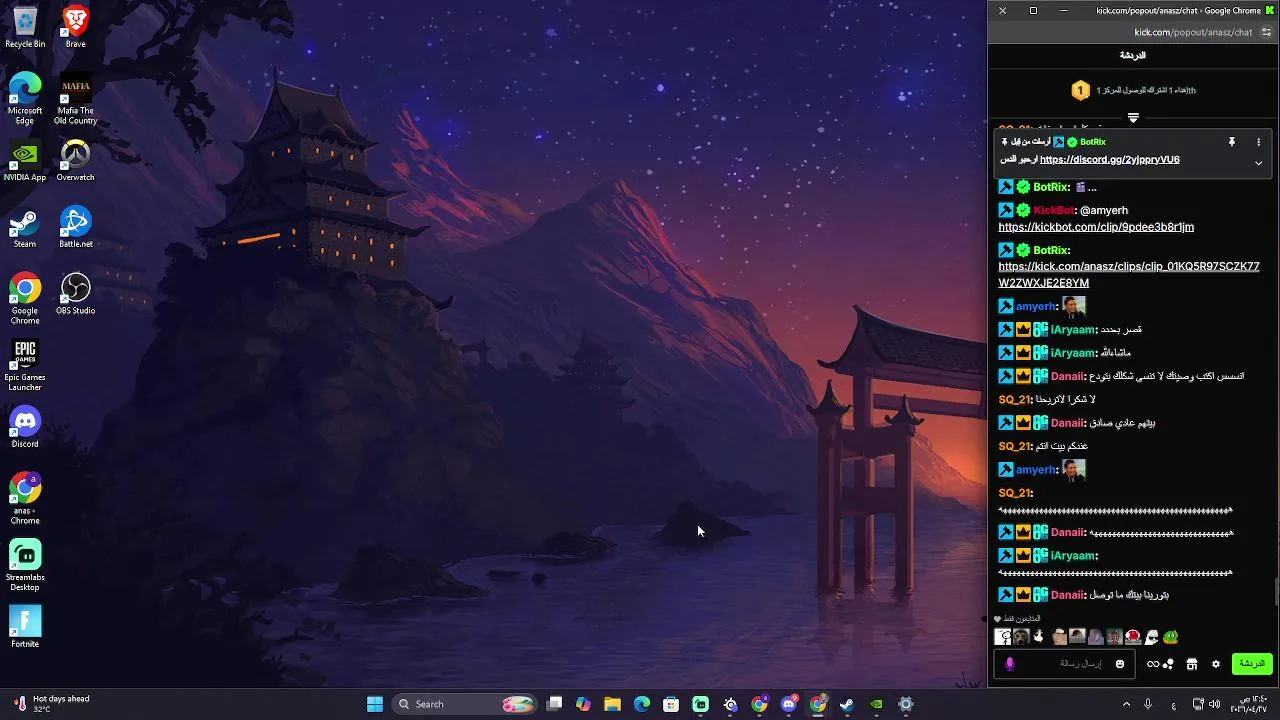Viewport: 1280px width, 720px height.
Task: Open the kick.com/anasz clips link from BotRix
Action: point(1129,275)
